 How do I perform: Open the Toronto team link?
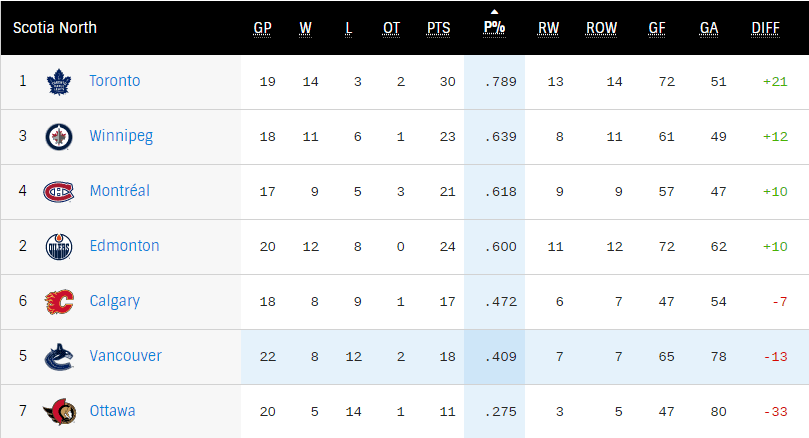pos(114,81)
